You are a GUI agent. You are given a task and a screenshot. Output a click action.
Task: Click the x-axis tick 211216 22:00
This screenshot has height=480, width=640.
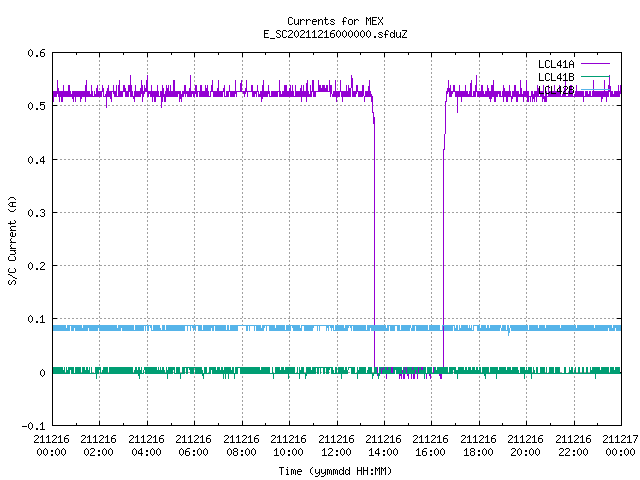(x=573, y=446)
